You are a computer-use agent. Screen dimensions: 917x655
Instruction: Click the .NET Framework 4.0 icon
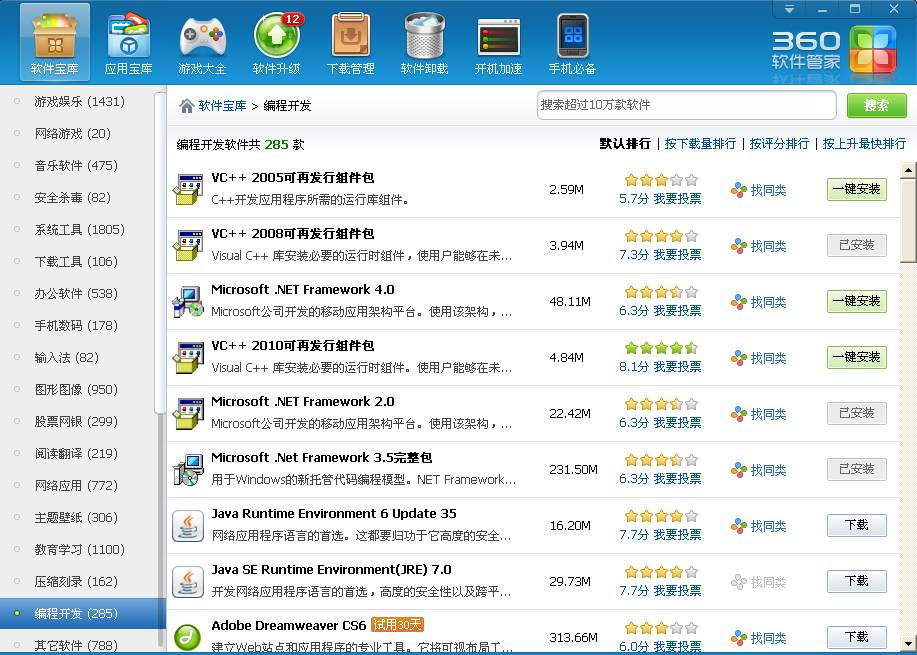(188, 301)
